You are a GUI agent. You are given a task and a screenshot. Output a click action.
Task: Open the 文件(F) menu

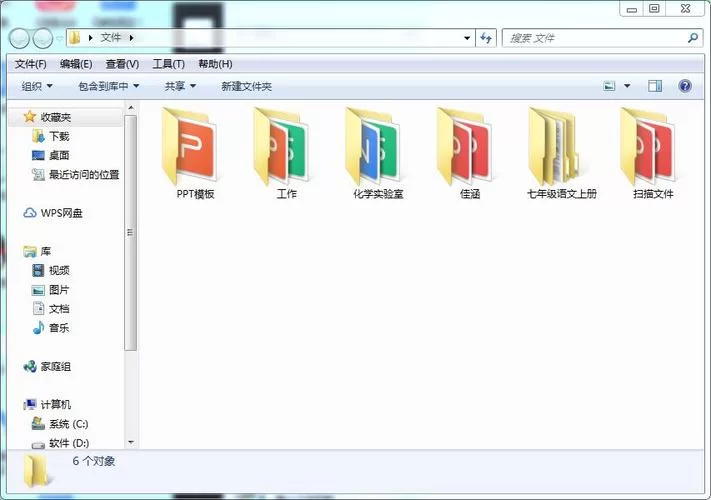[x=30, y=64]
